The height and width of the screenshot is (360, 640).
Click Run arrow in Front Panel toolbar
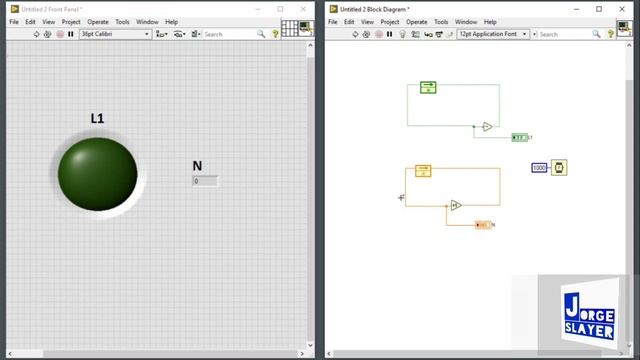click(36, 34)
